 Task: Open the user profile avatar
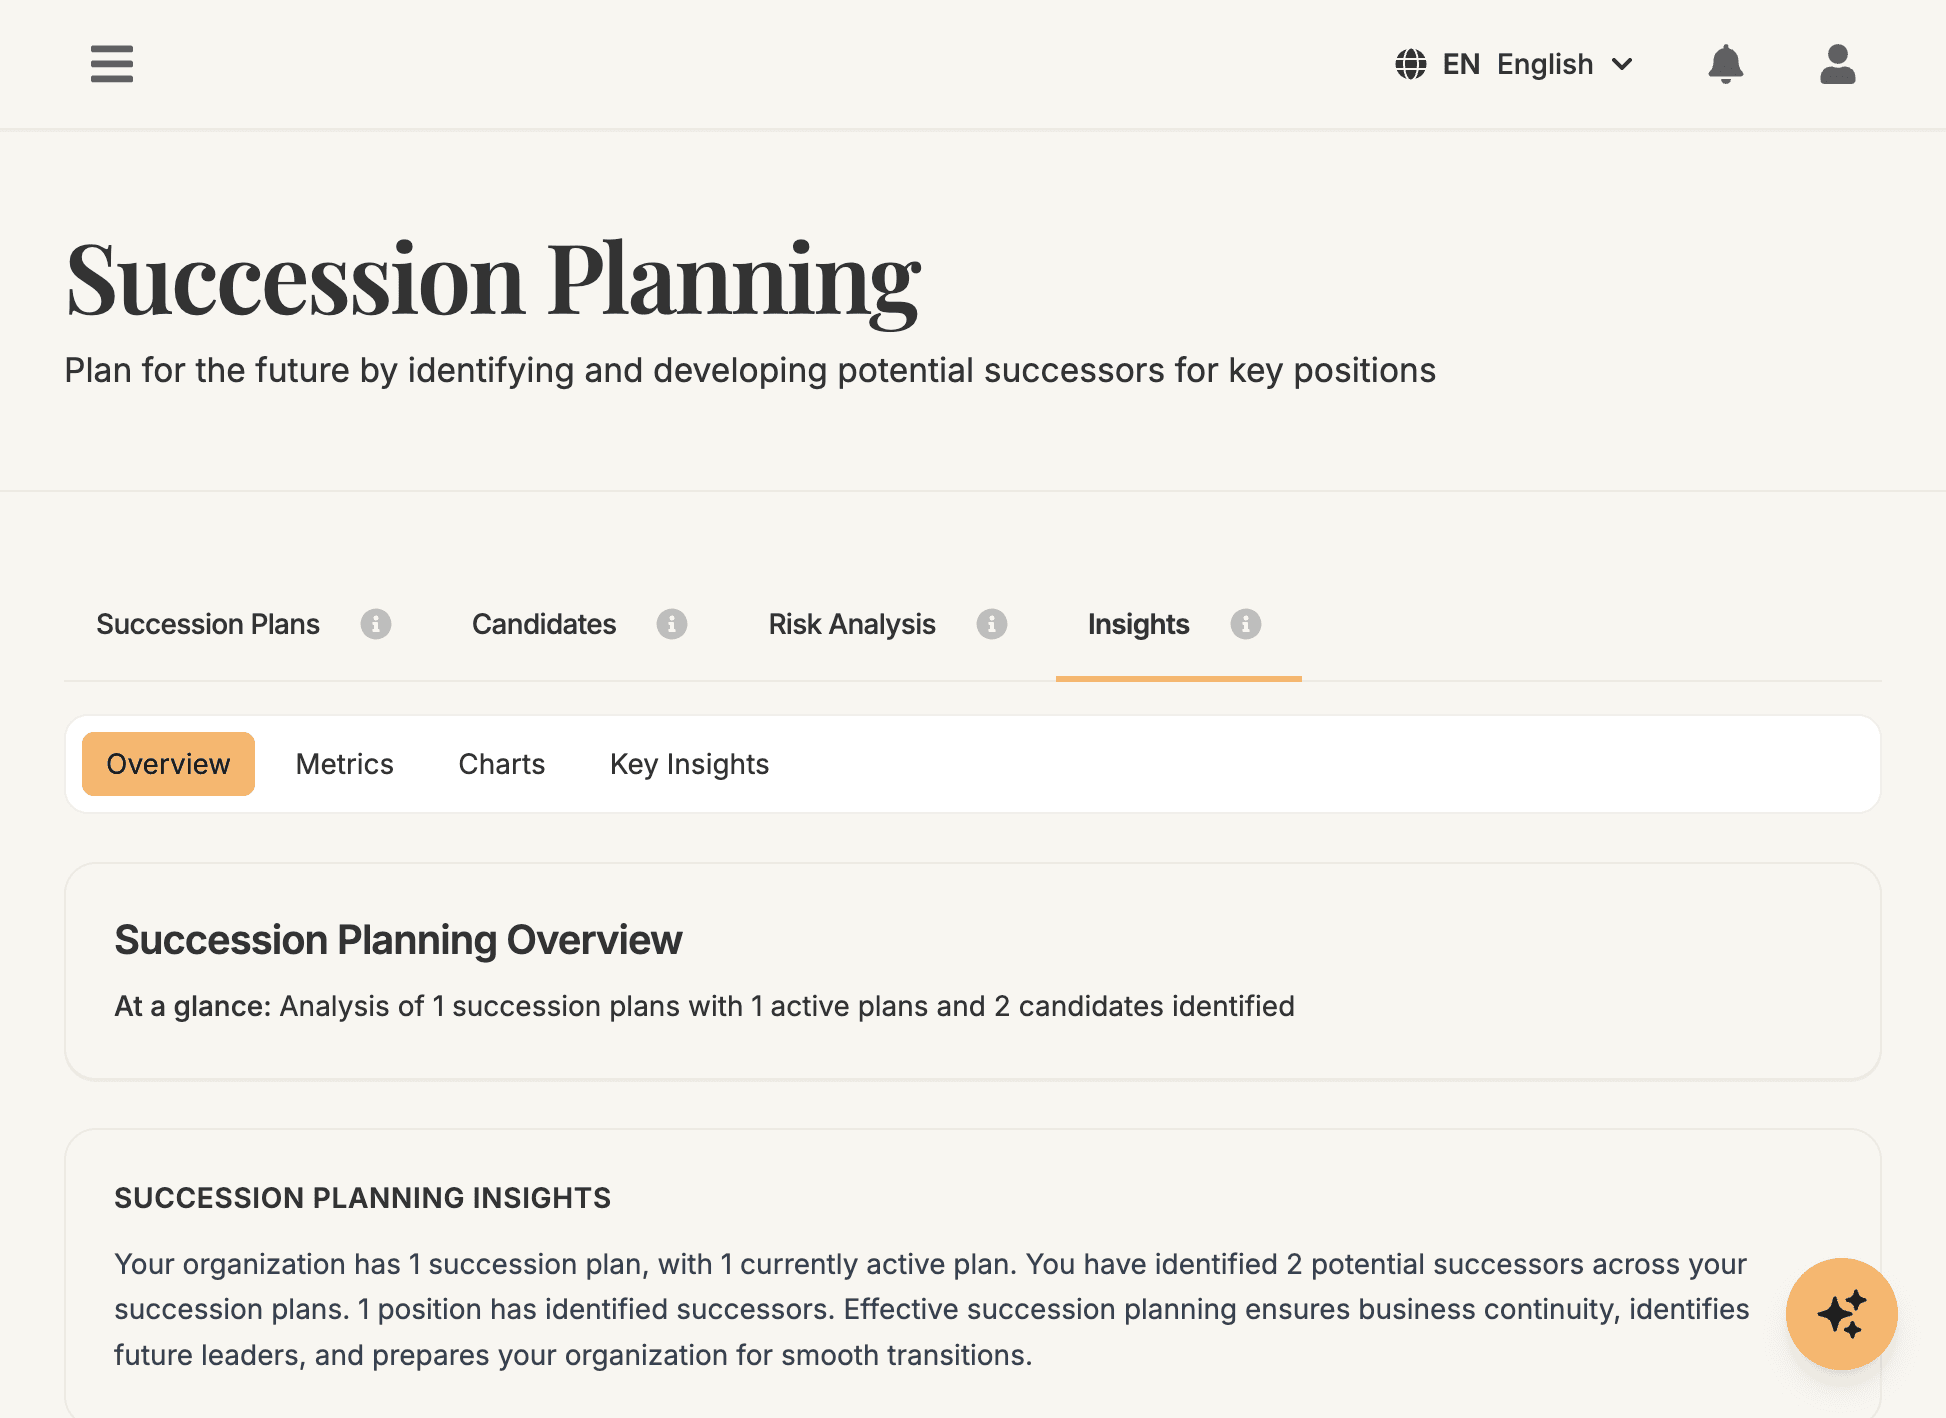[1837, 64]
